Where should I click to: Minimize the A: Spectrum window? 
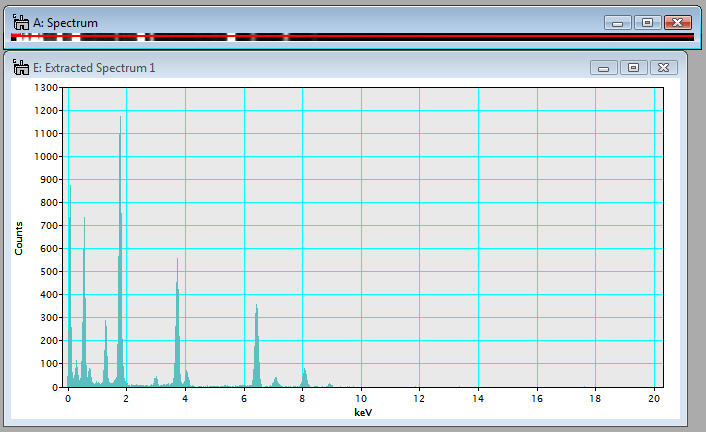coord(617,23)
